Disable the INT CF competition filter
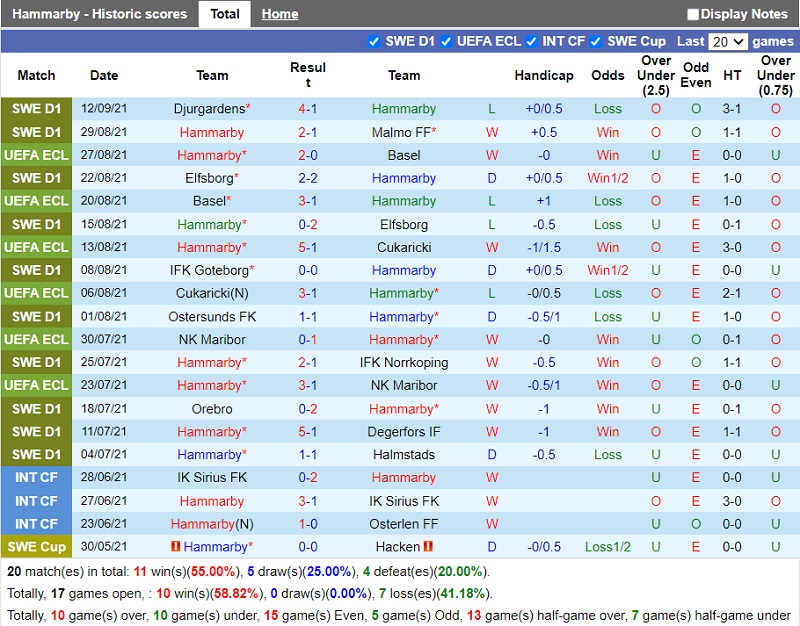800x626 pixels. coord(531,41)
